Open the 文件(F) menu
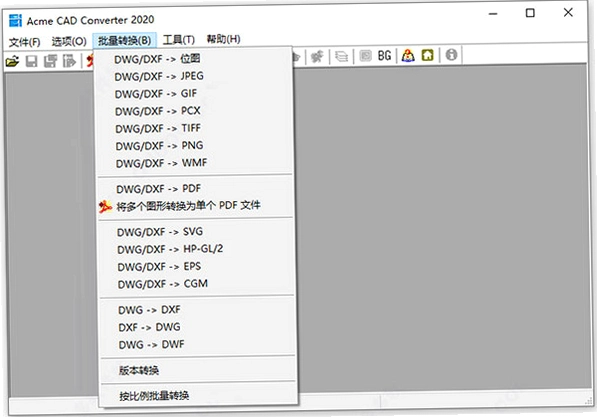This screenshot has height=417, width=597. tap(24, 42)
